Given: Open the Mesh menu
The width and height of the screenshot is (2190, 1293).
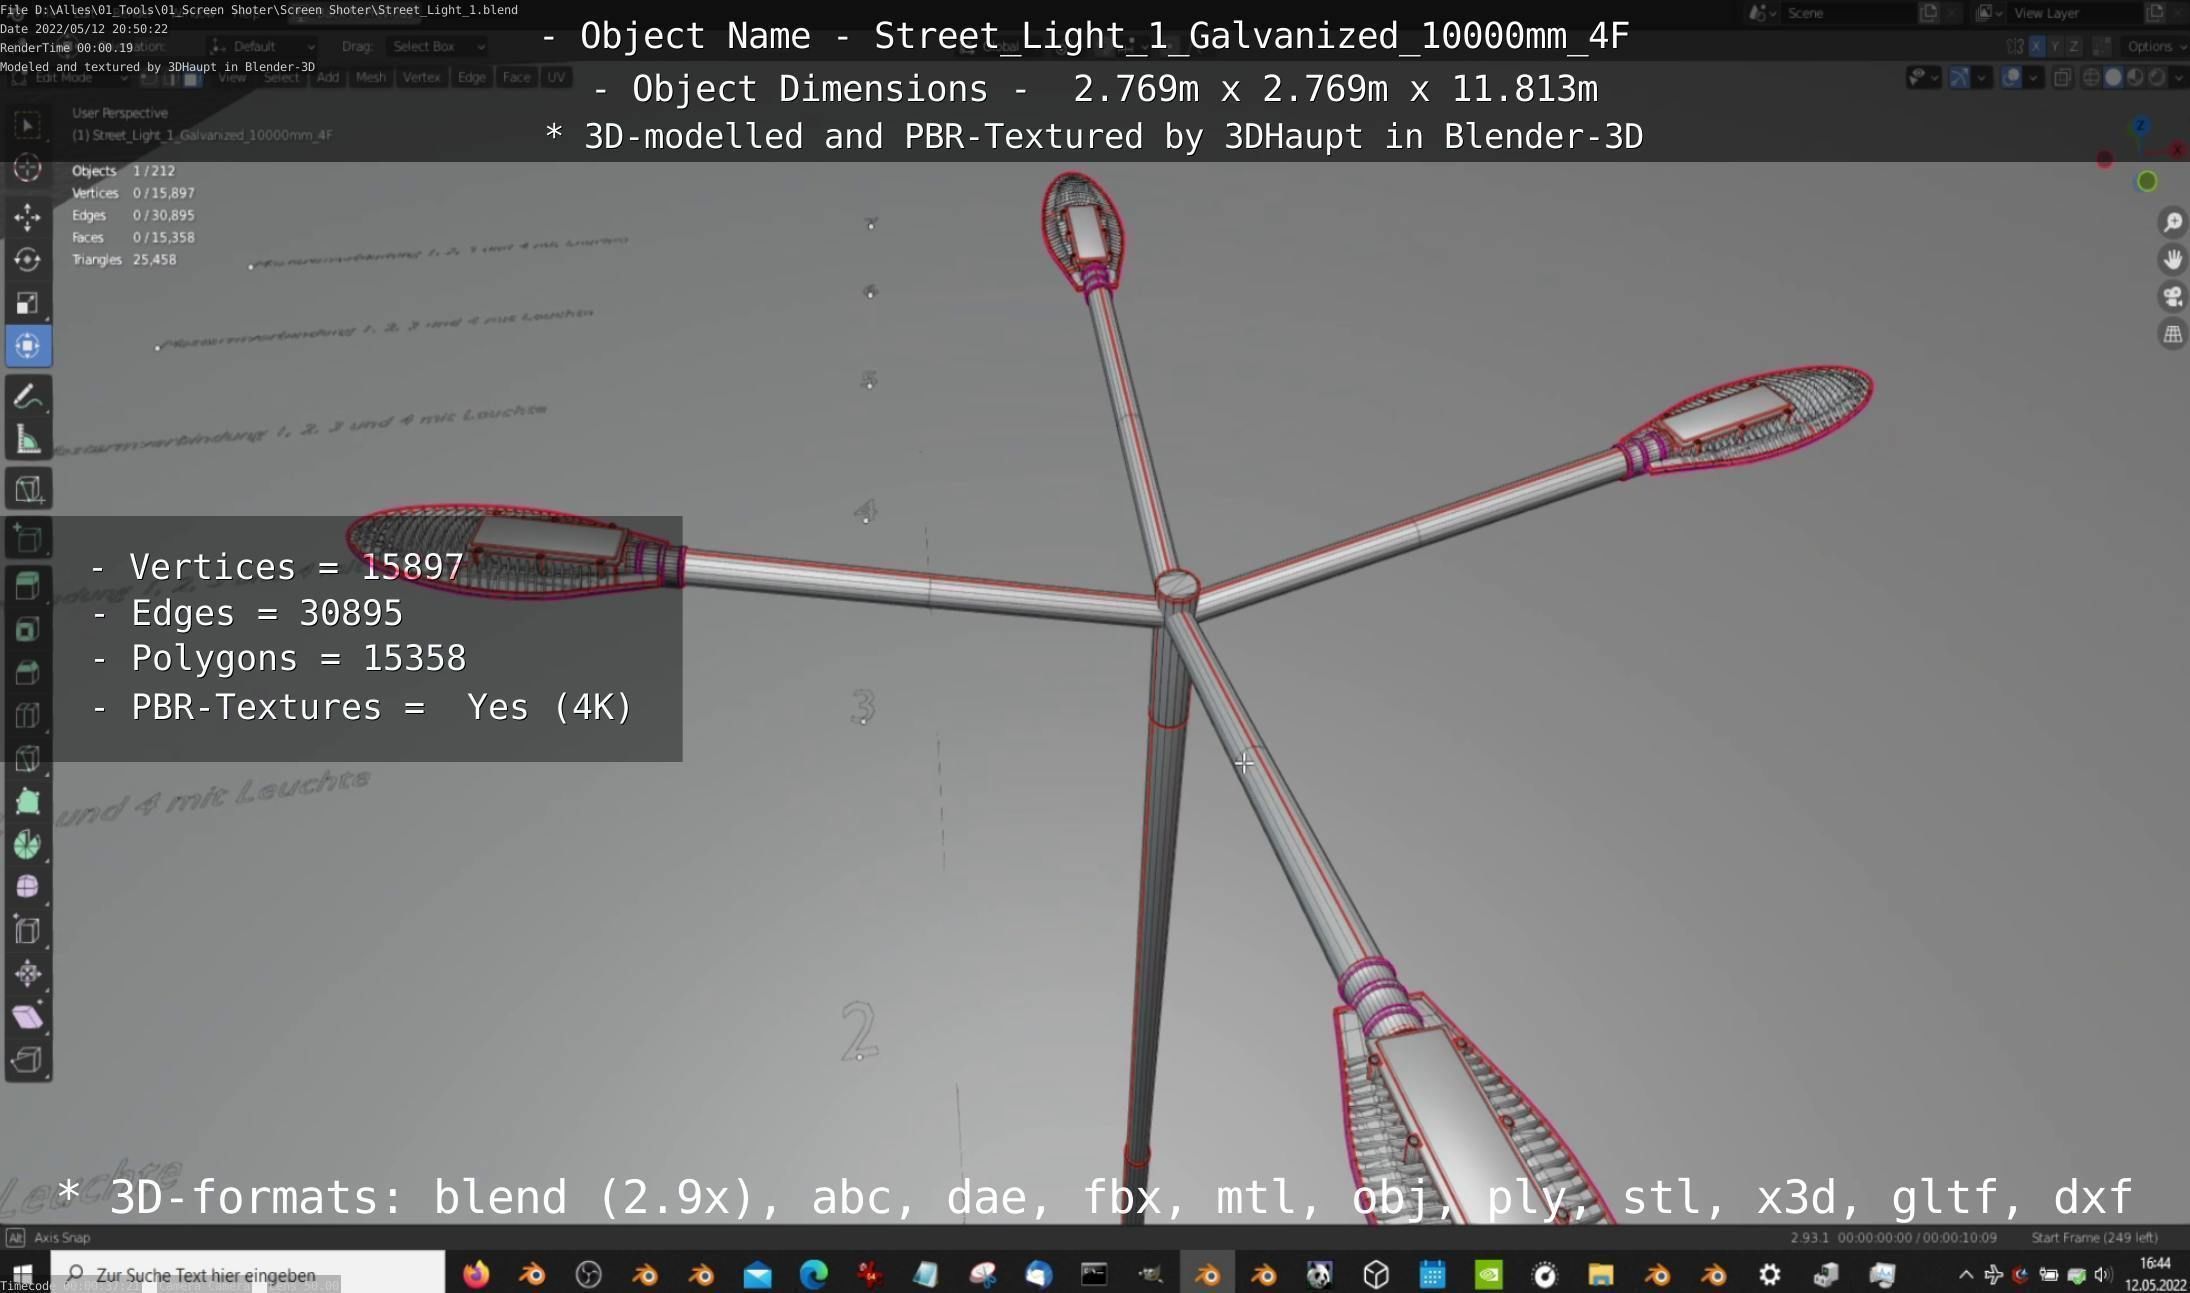Looking at the screenshot, I should tap(370, 78).
